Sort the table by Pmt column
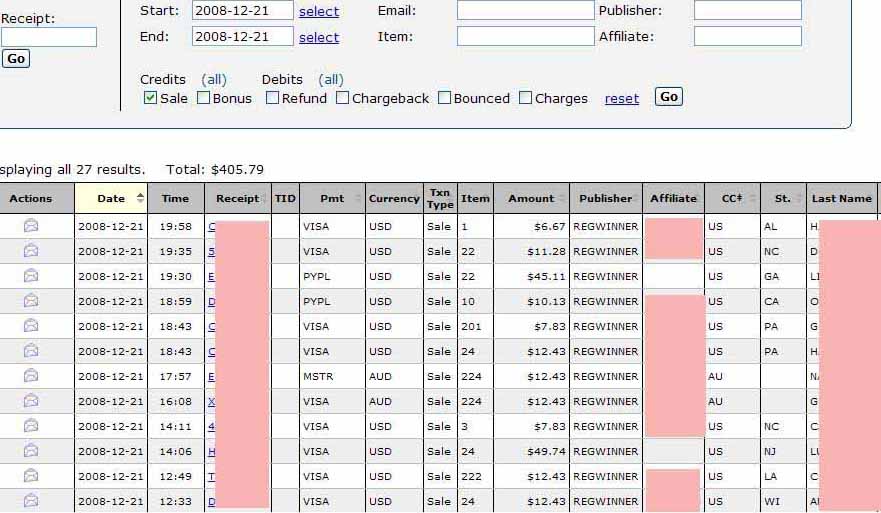Viewport: 881px width, 513px height. click(x=332, y=198)
